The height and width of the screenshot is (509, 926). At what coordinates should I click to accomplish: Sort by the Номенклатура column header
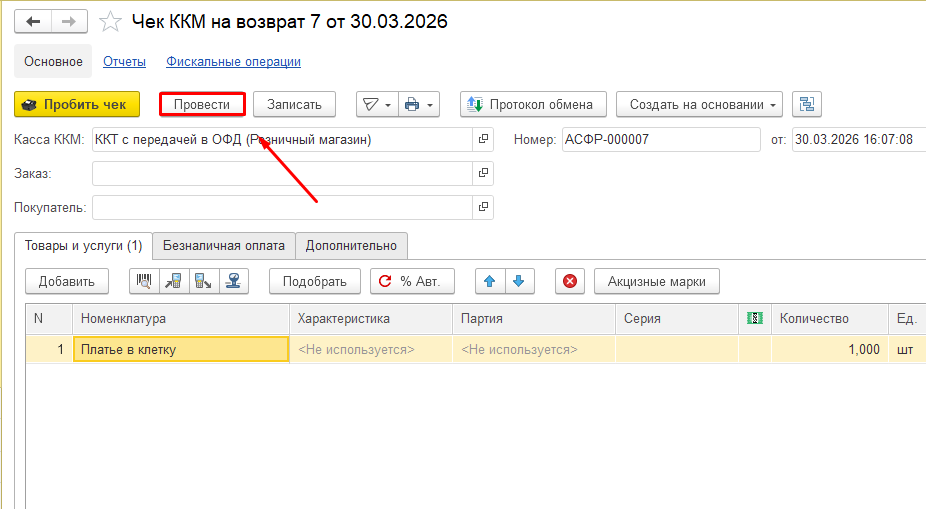[x=181, y=319]
